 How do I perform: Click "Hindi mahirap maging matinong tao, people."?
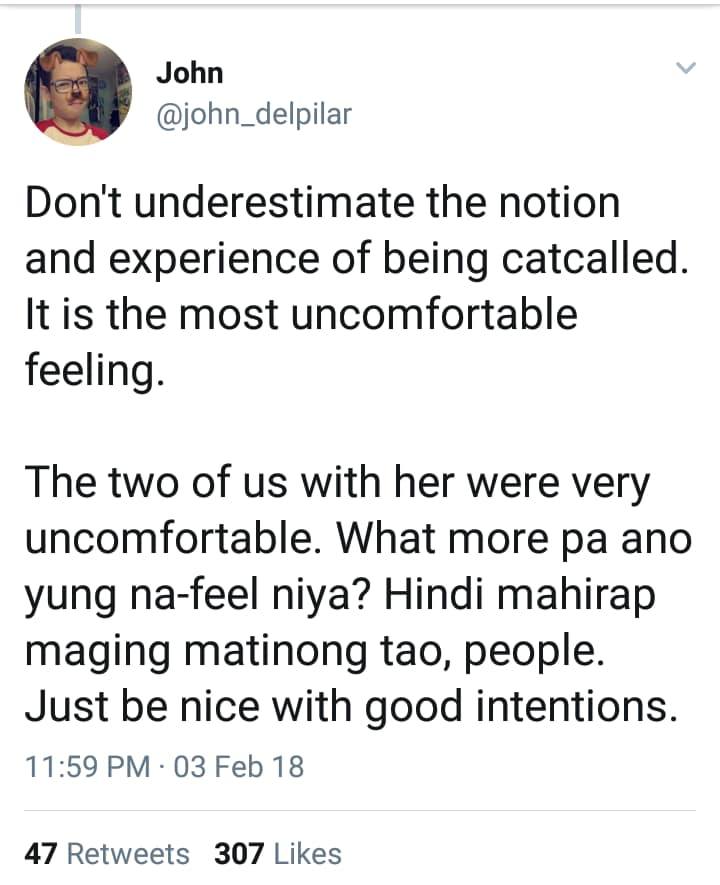340,622
